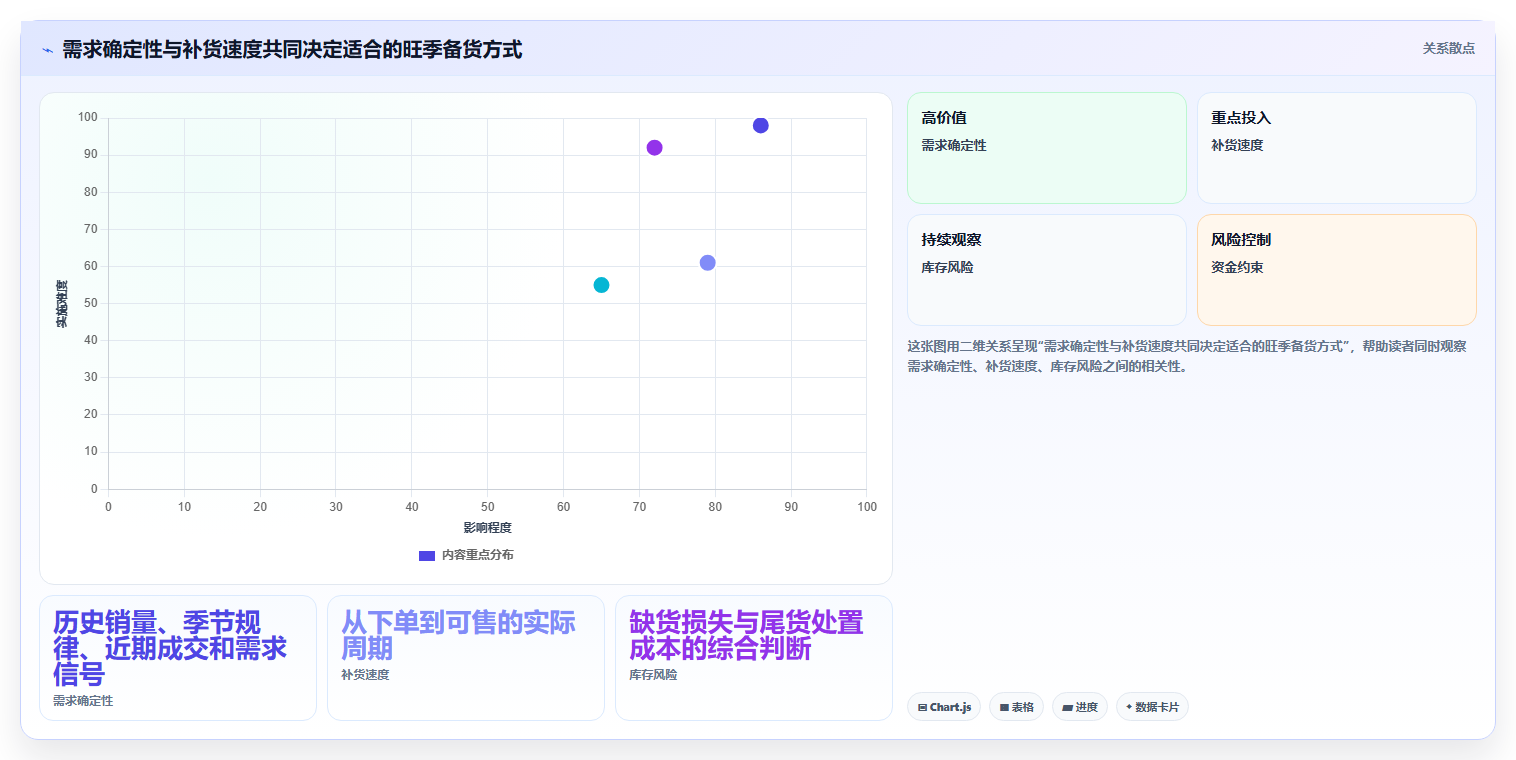Click the main title 需求确定性与补货速度
The image size is (1516, 760).
[x=292, y=49]
